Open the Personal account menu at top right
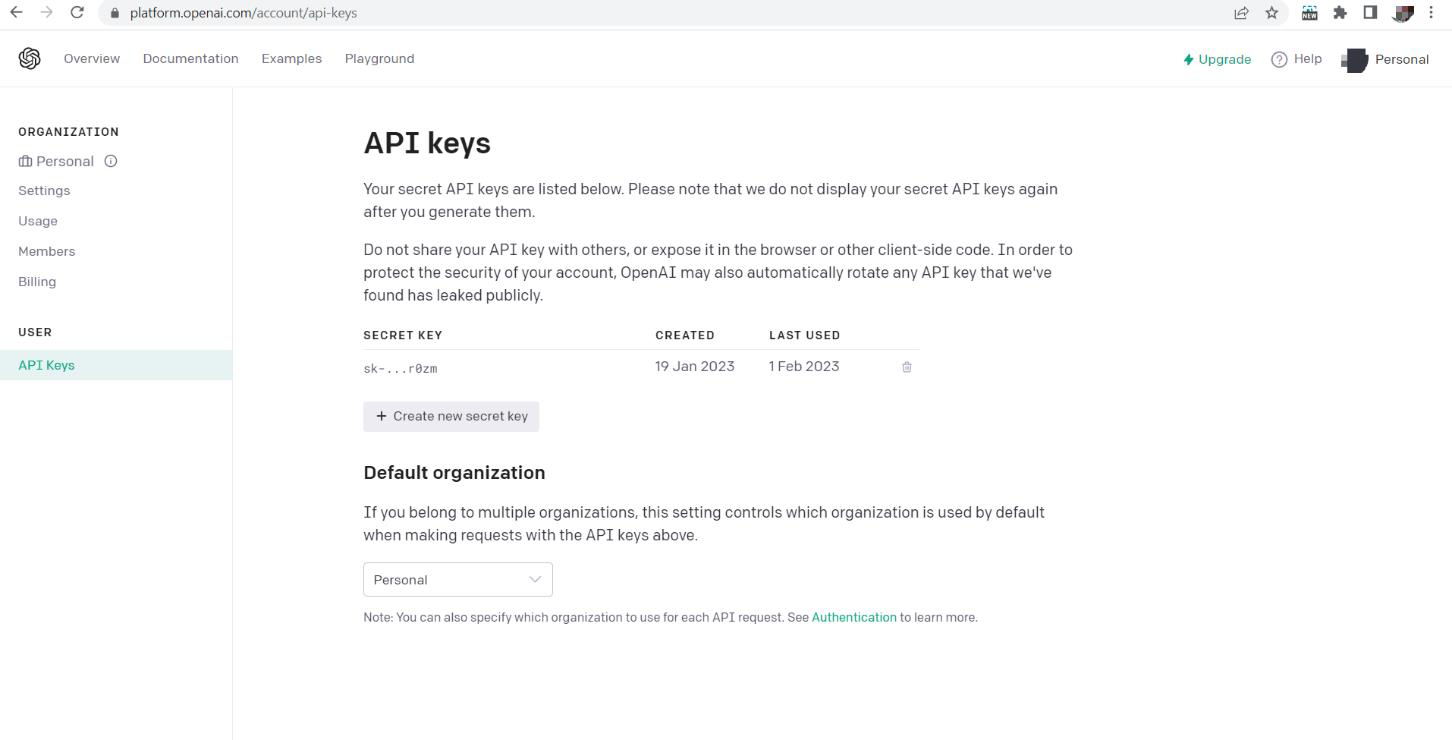 pyautogui.click(x=1385, y=59)
